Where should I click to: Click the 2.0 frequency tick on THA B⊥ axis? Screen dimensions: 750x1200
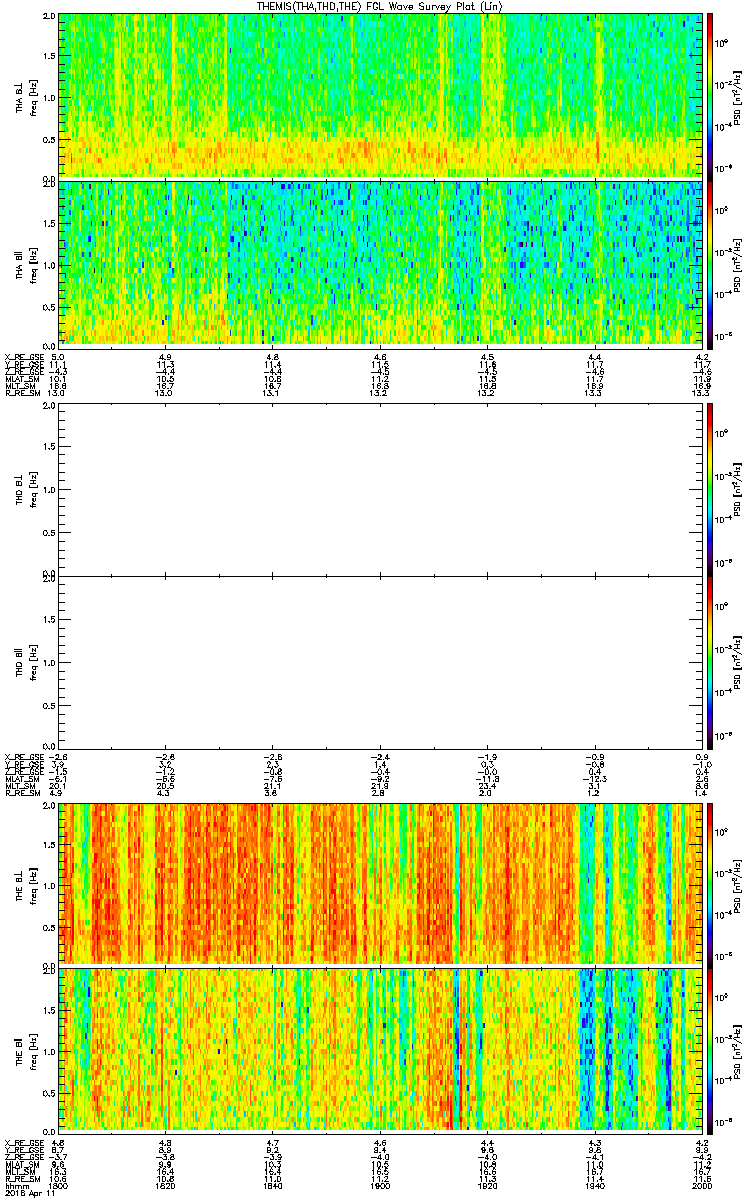coord(49,17)
